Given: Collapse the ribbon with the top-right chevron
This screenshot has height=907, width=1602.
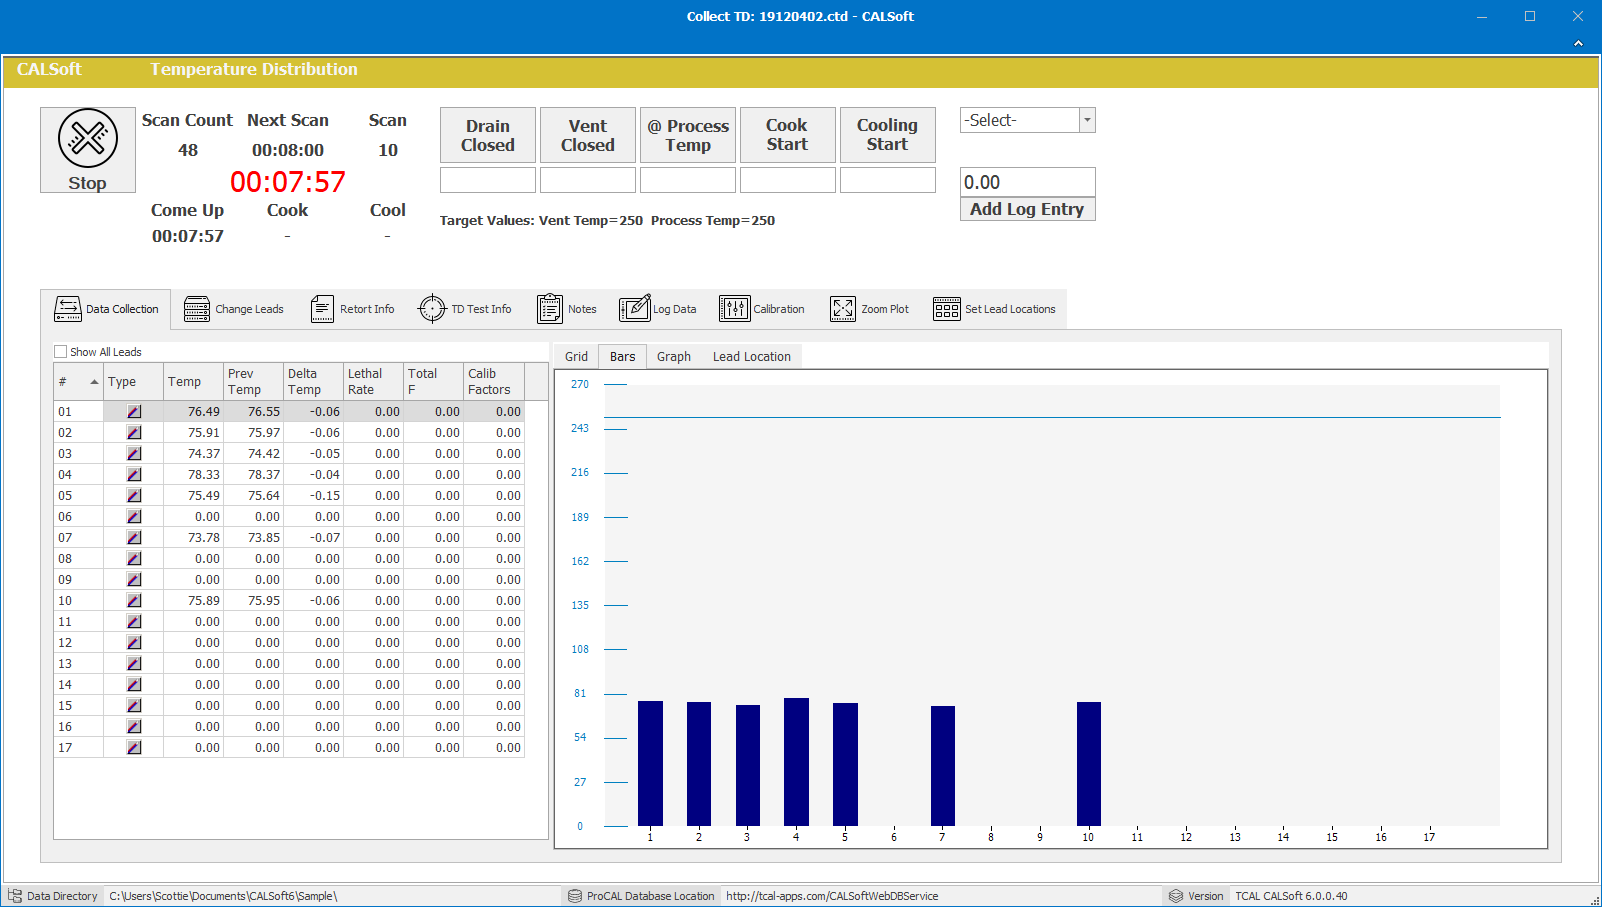Looking at the screenshot, I should coord(1578,43).
